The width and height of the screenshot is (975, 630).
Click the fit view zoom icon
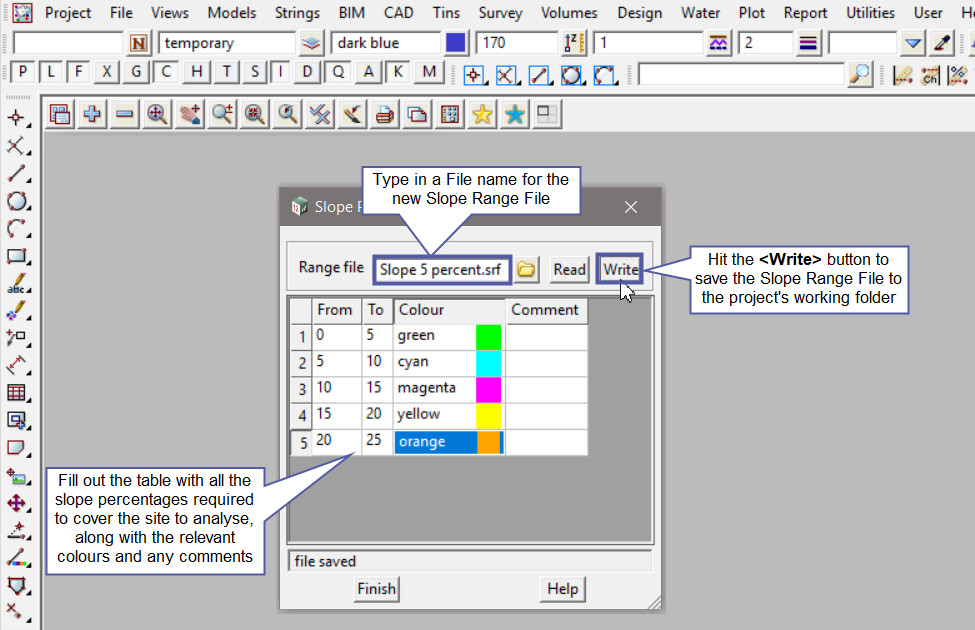coord(157,114)
